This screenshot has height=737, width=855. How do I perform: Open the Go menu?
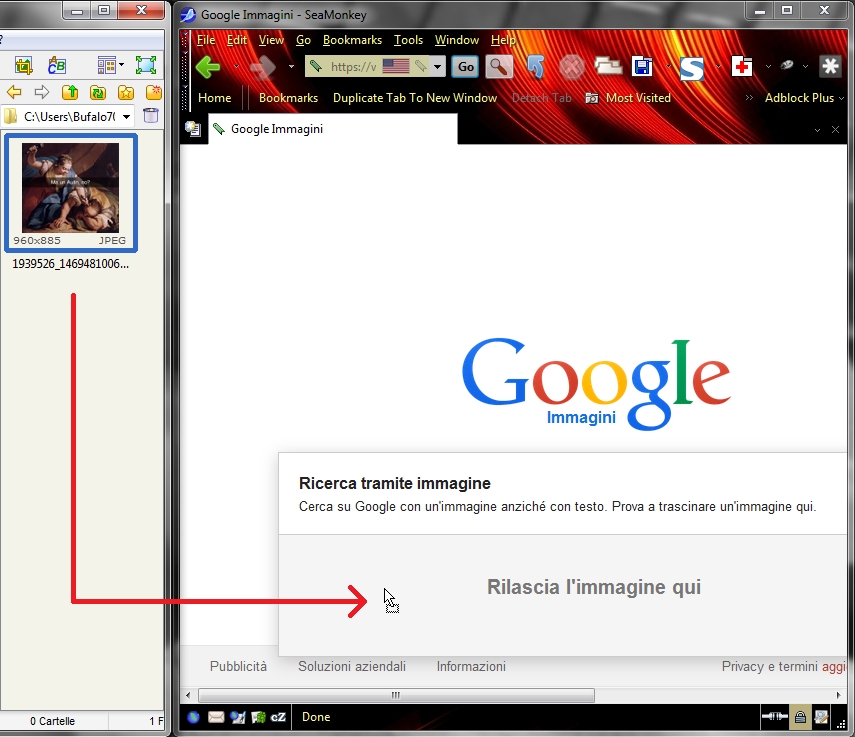303,40
